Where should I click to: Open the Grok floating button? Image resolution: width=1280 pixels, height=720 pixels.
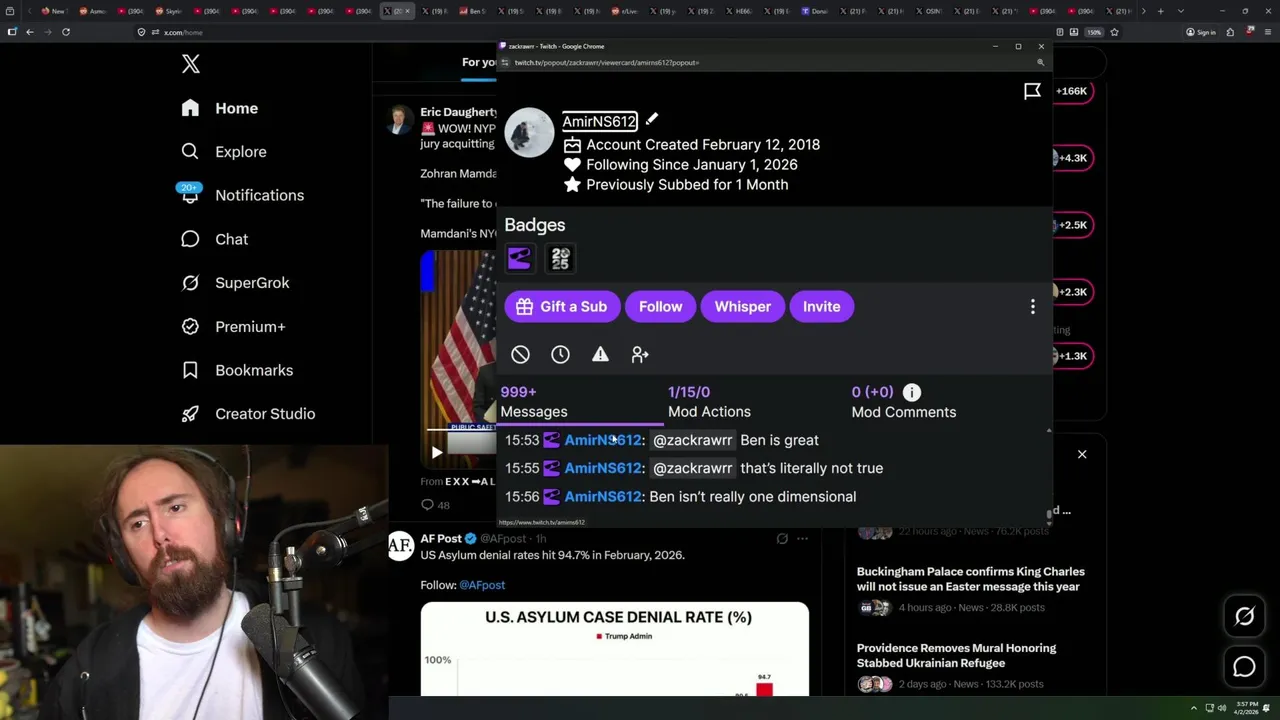pos(1244,617)
